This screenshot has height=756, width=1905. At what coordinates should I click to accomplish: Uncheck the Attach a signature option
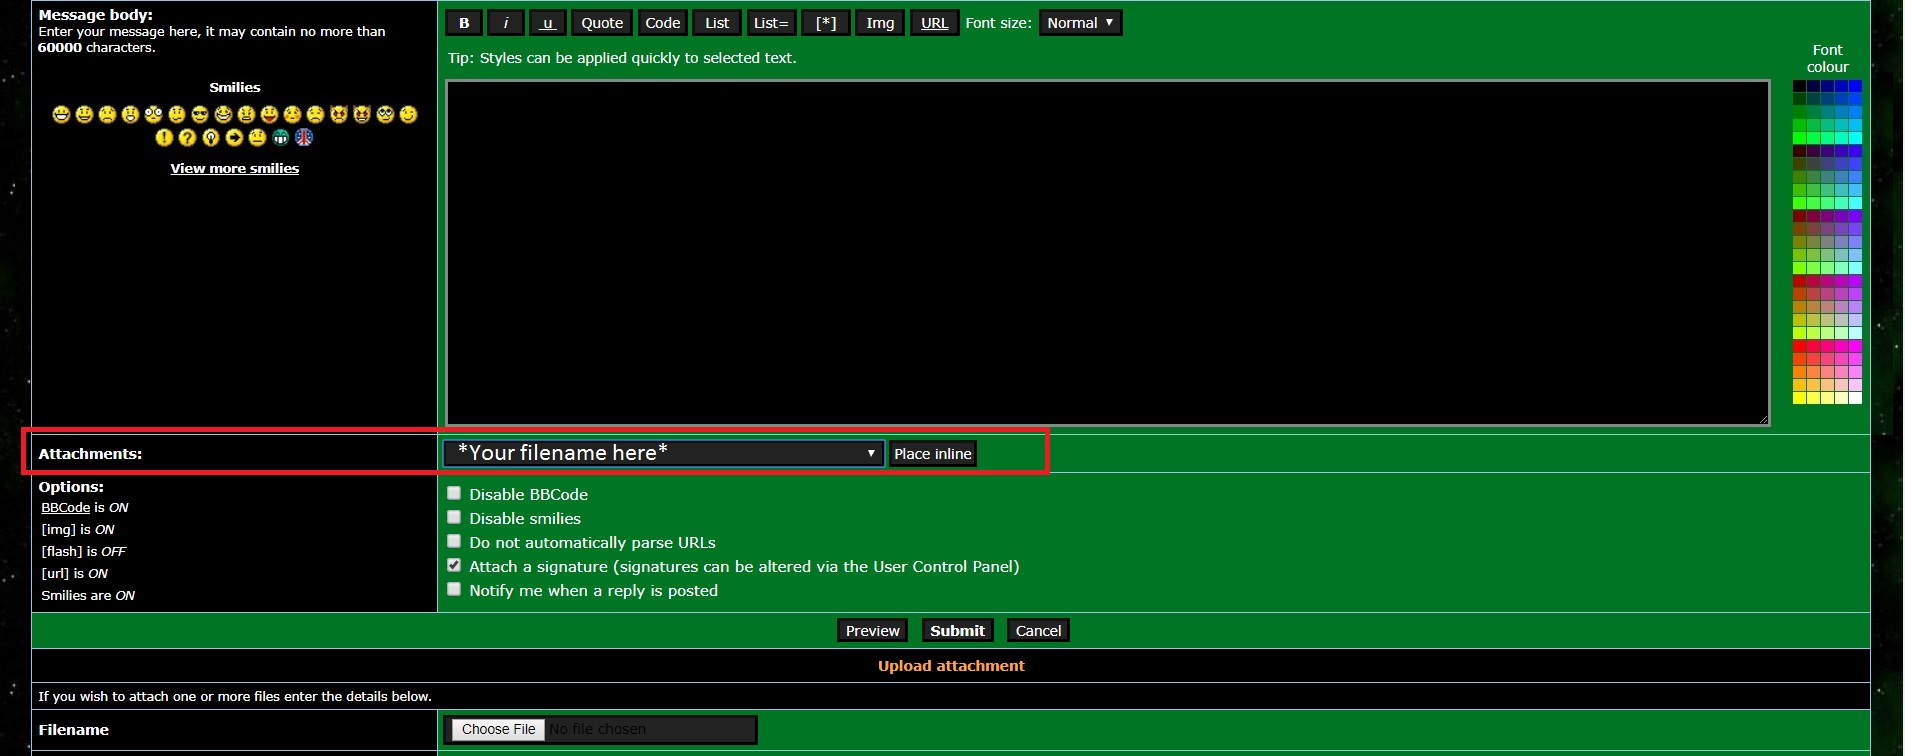pos(454,565)
